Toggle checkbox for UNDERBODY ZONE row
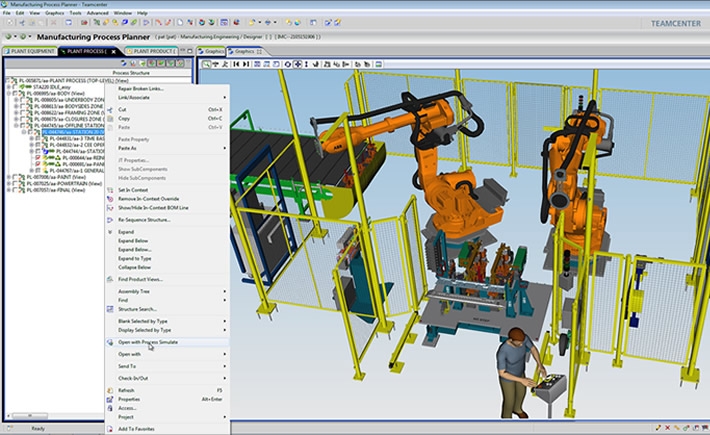 pyautogui.click(x=23, y=100)
